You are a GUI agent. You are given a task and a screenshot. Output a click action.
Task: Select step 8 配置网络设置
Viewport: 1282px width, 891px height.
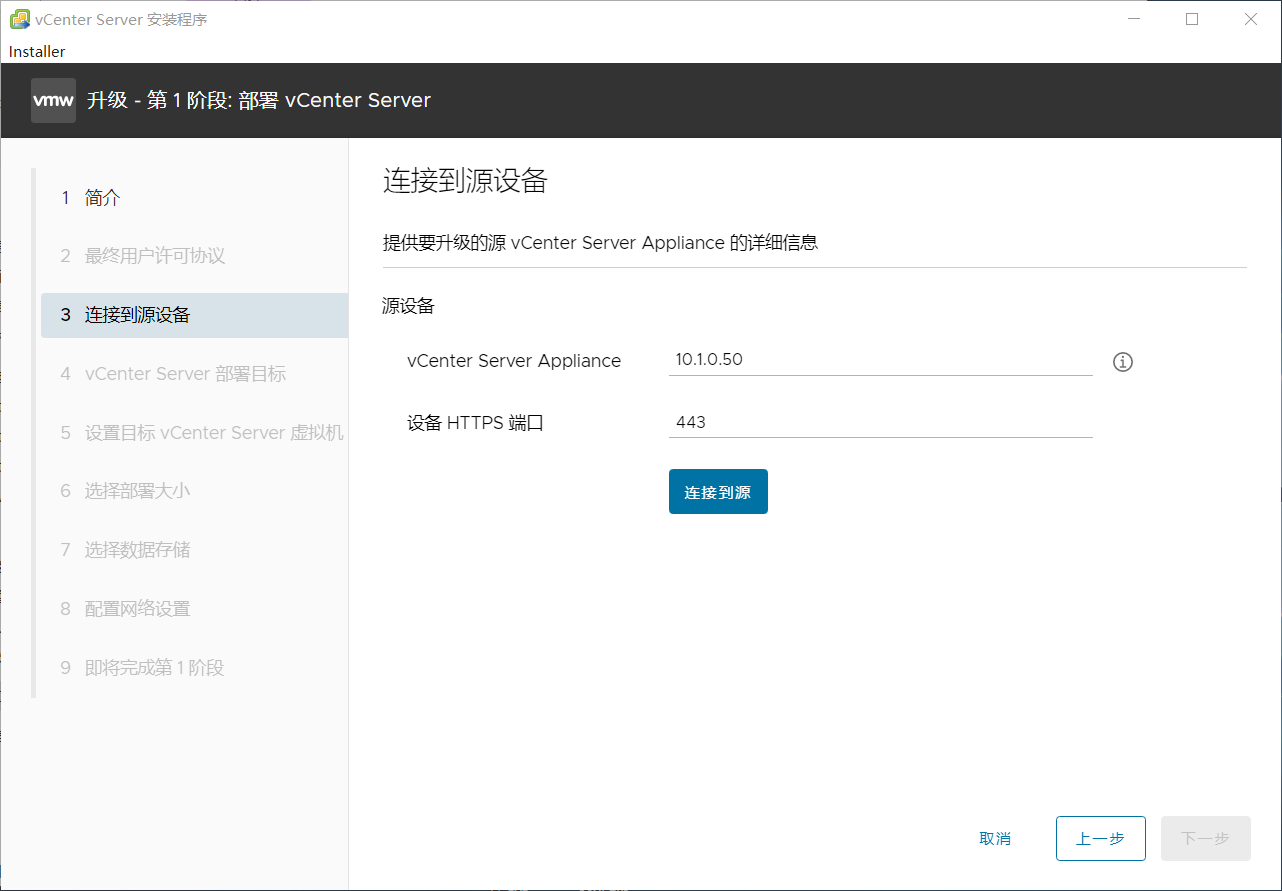click(137, 609)
